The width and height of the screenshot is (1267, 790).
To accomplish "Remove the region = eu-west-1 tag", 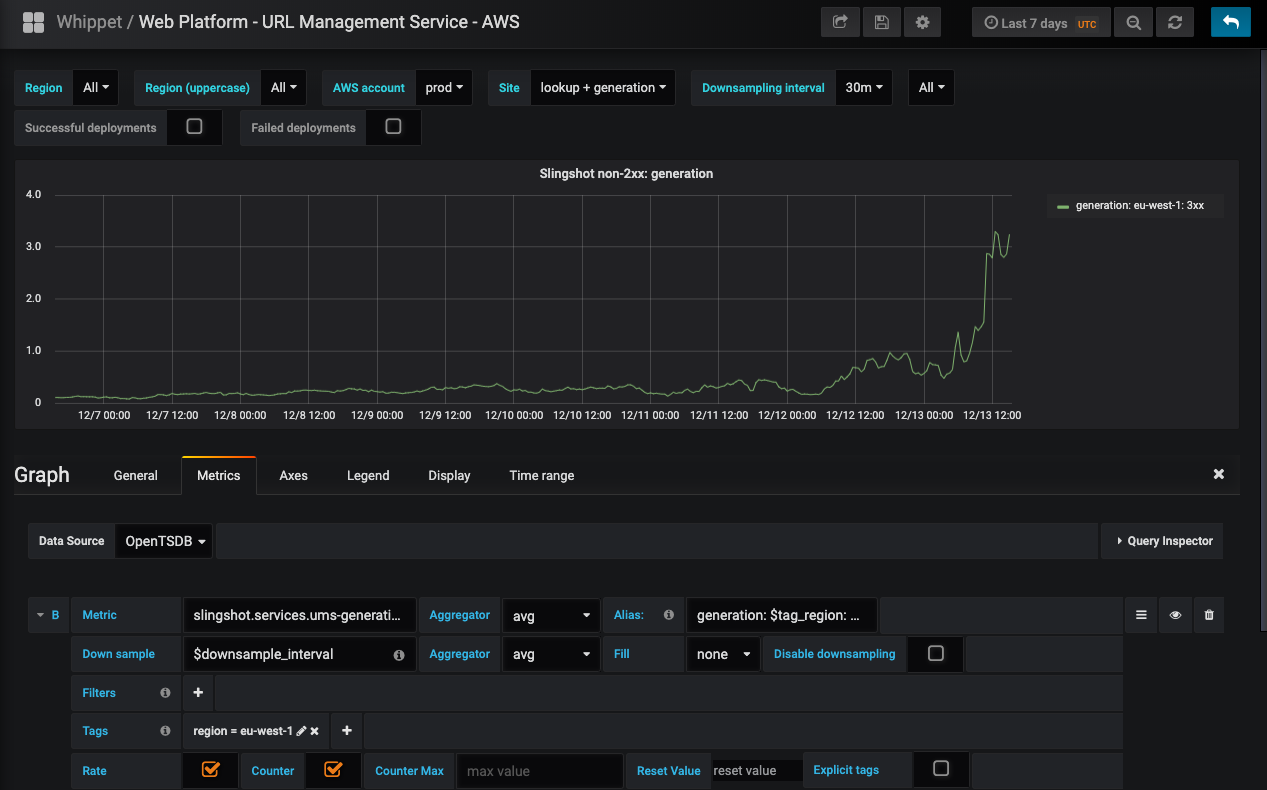I will pyautogui.click(x=314, y=731).
